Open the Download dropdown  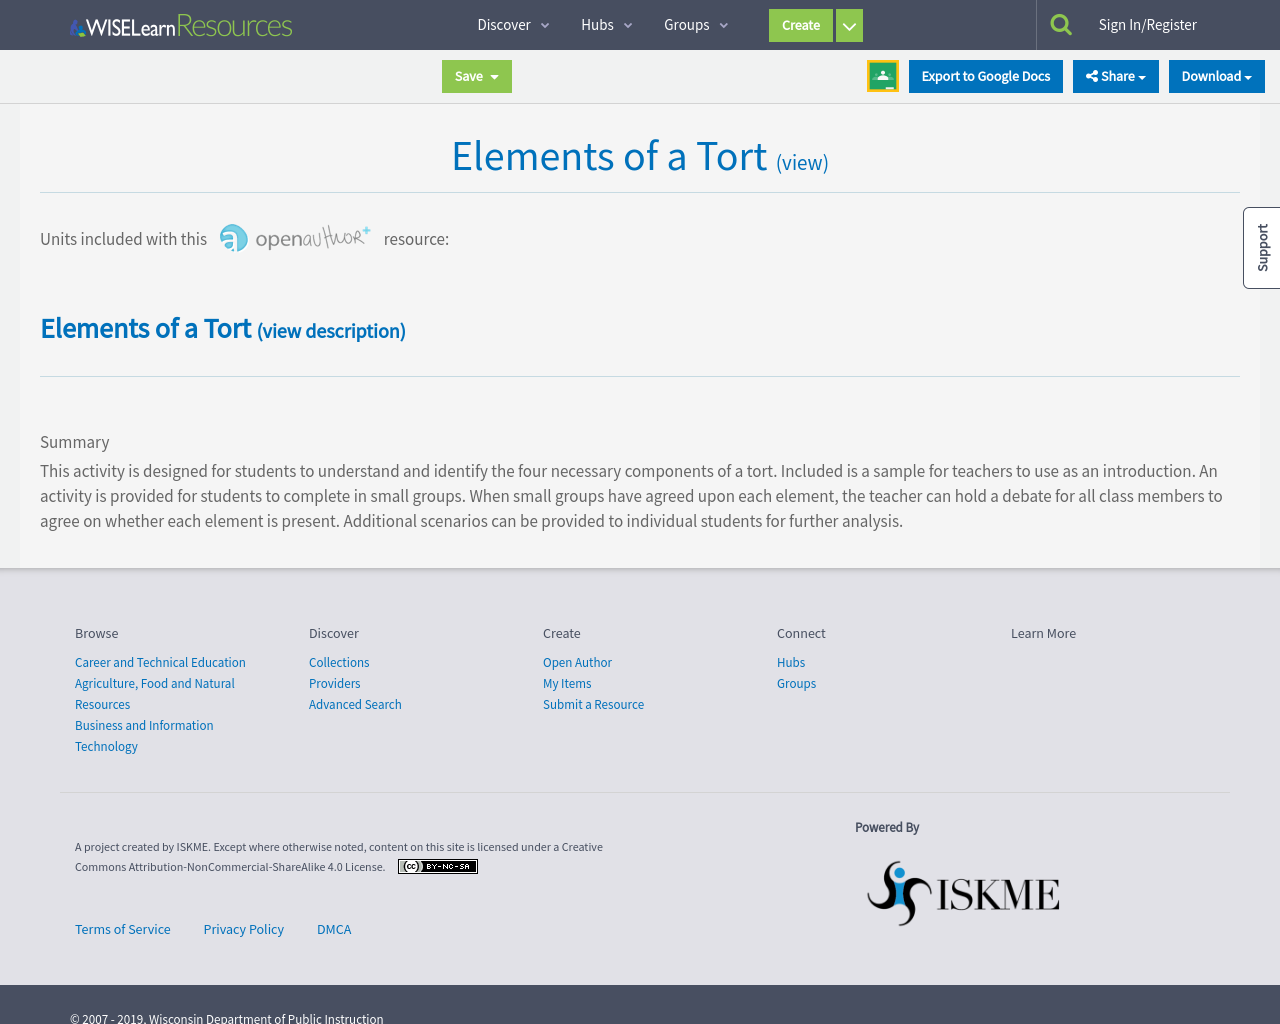pos(1216,75)
